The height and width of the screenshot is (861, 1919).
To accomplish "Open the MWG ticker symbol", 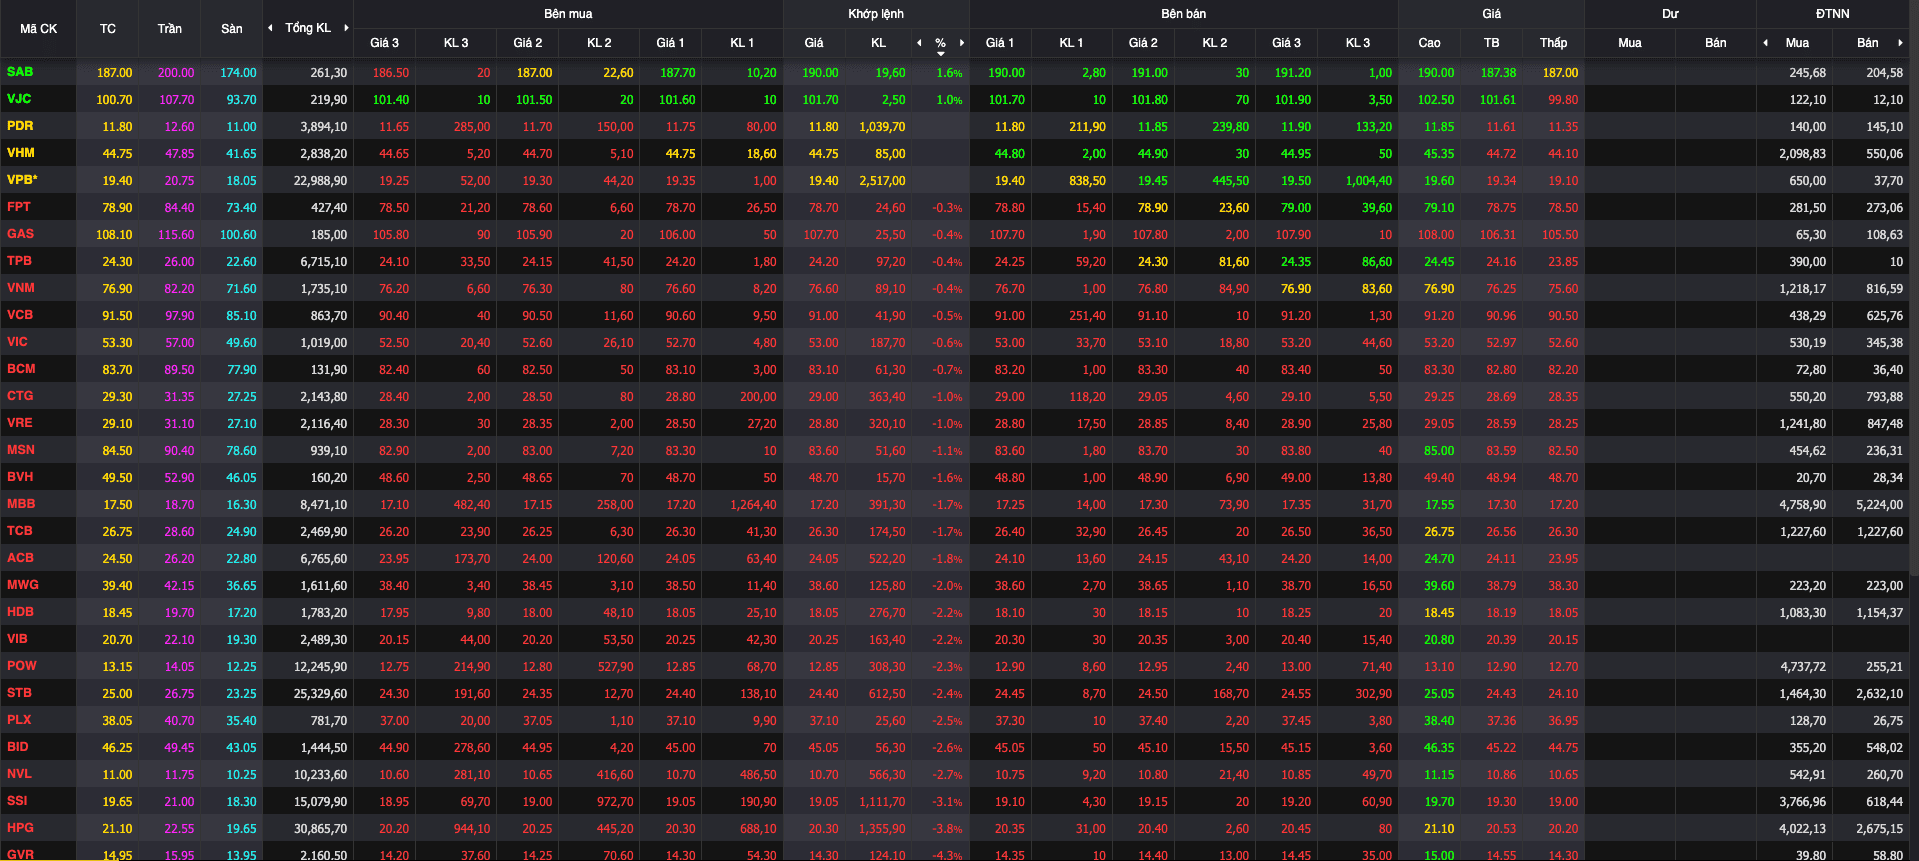I will pos(23,585).
